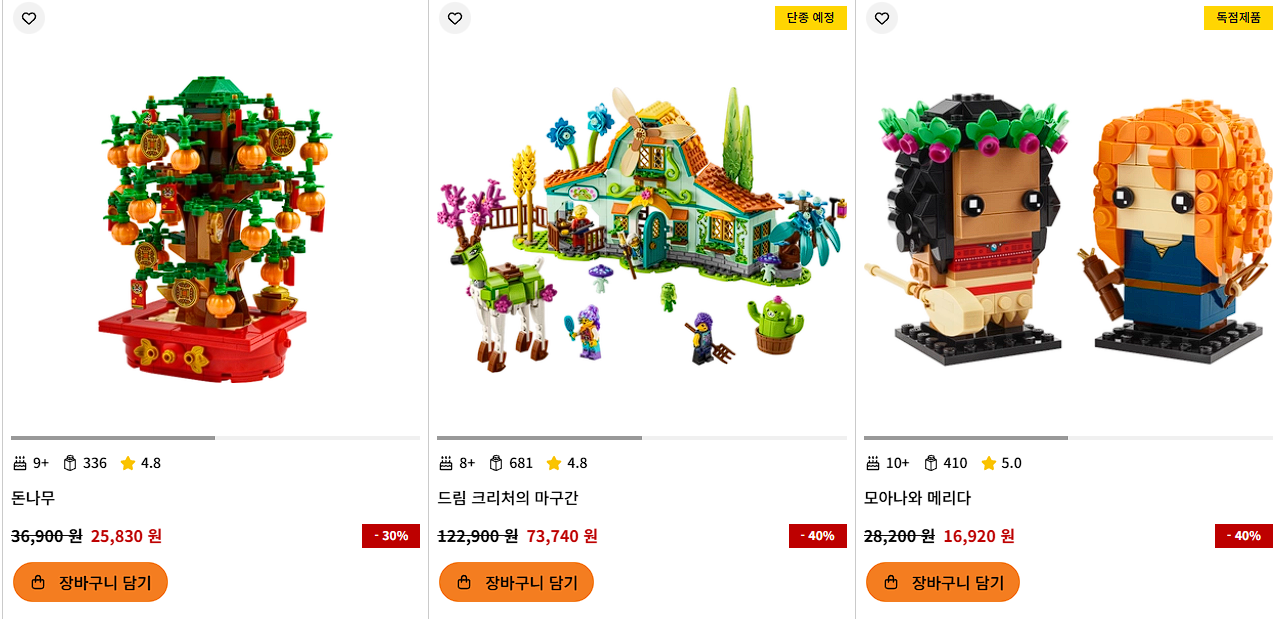Add 돈나무 to the shopping cart
Image resolution: width=1278 pixels, height=619 pixels.
click(x=90, y=582)
